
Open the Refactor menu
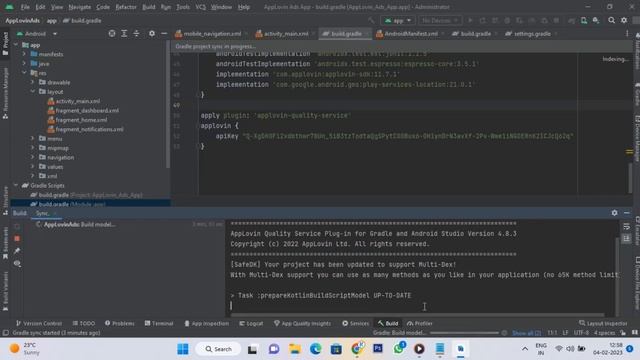126,7
